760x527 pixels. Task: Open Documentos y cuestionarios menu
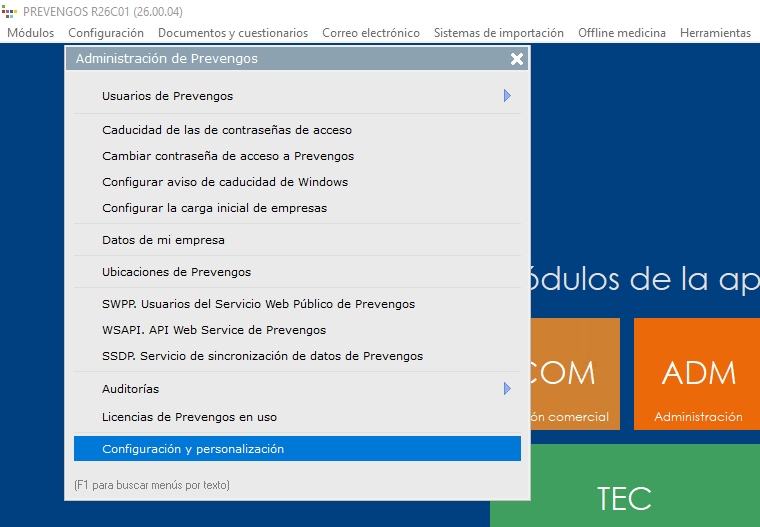(233, 33)
